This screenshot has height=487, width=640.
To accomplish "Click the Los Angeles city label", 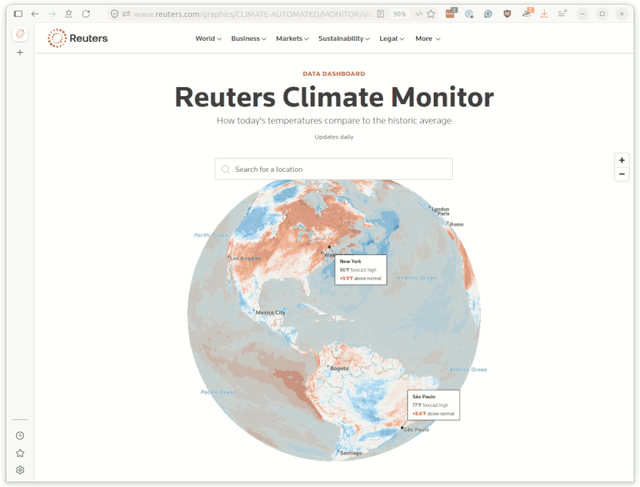I will [x=245, y=258].
